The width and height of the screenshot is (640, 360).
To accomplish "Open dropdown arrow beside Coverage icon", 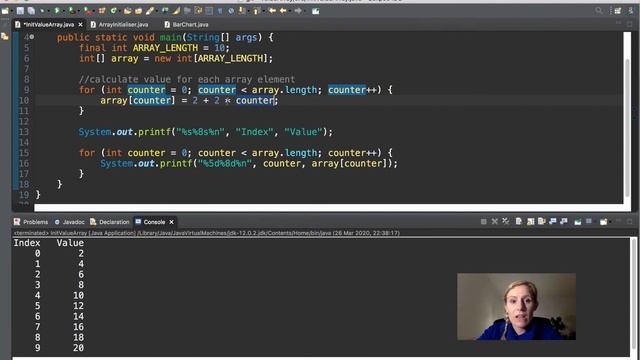I will tap(78, 11).
